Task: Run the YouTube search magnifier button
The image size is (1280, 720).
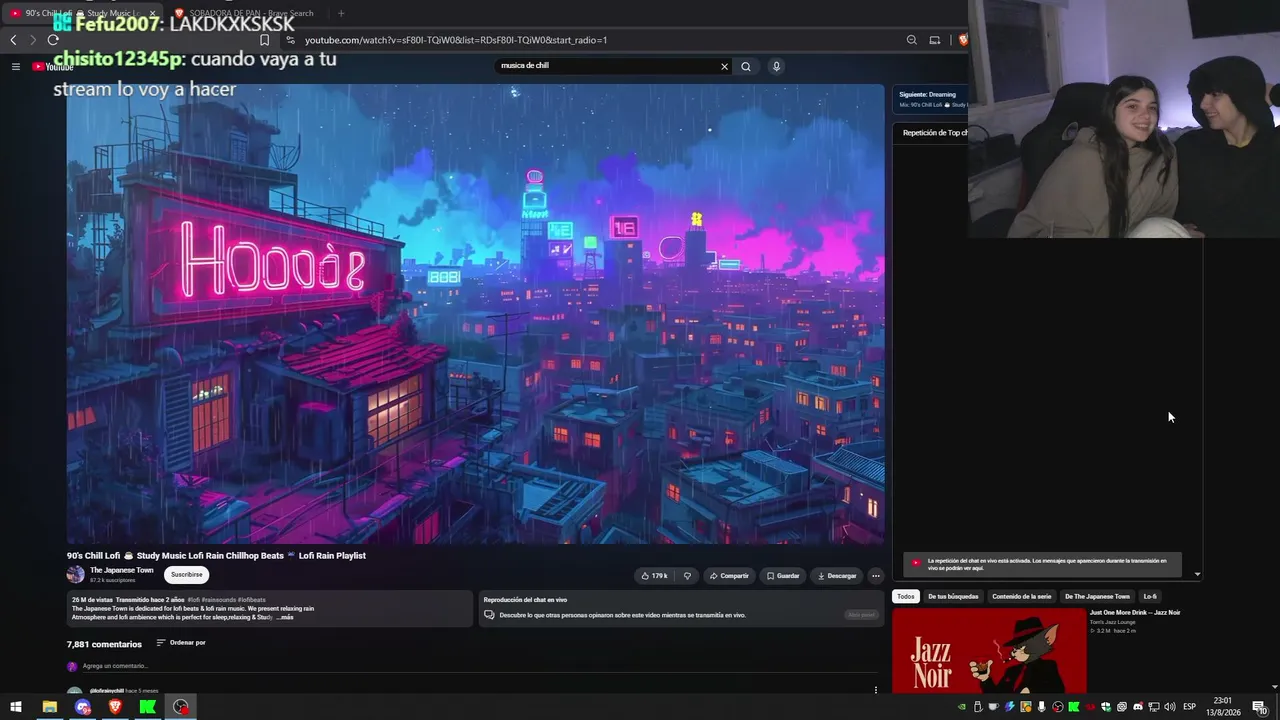Action: (745, 66)
